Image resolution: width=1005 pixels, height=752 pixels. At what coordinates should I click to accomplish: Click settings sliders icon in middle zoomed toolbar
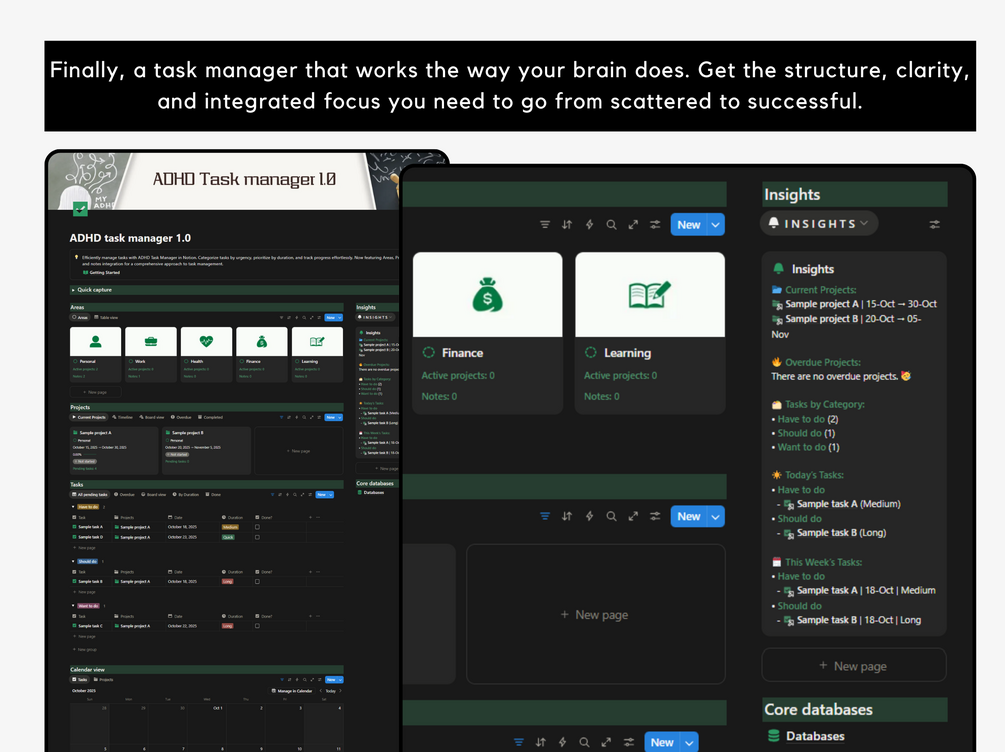click(x=655, y=516)
